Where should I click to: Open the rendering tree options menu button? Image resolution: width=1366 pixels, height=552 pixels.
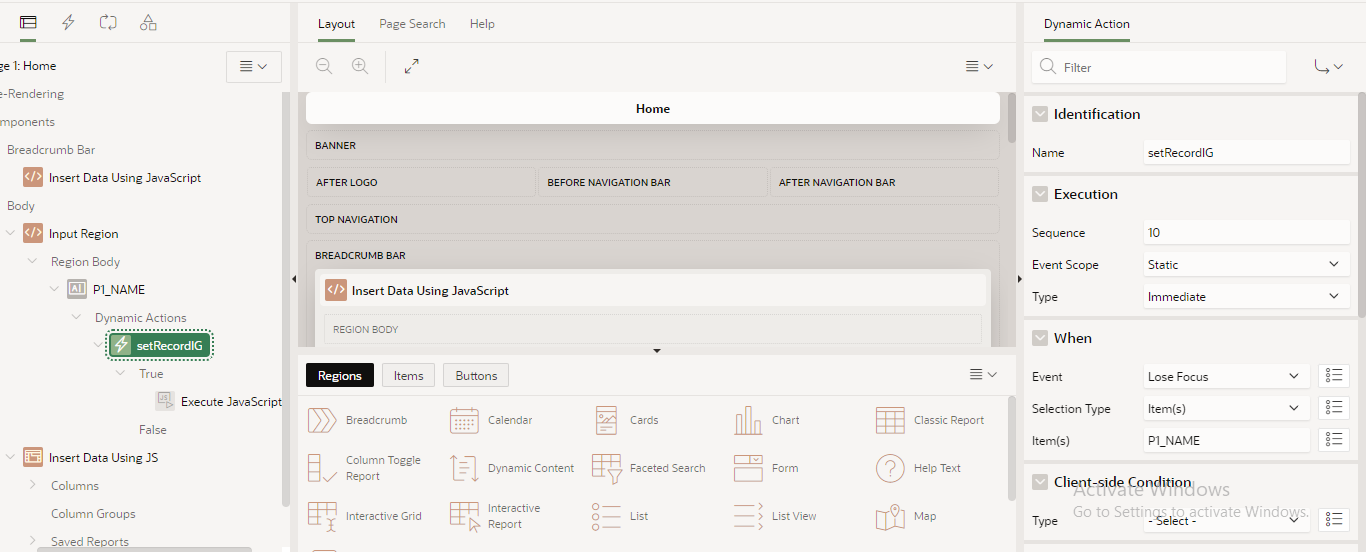coord(254,67)
